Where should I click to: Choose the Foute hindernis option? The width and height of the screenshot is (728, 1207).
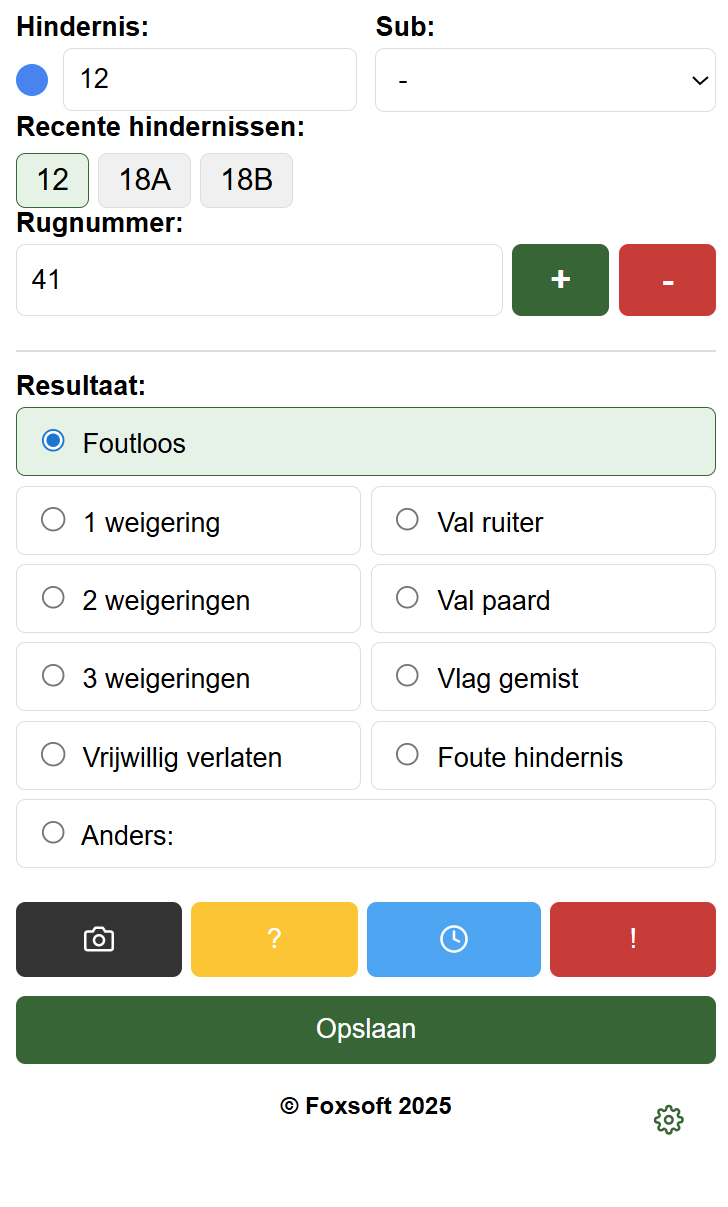click(408, 755)
